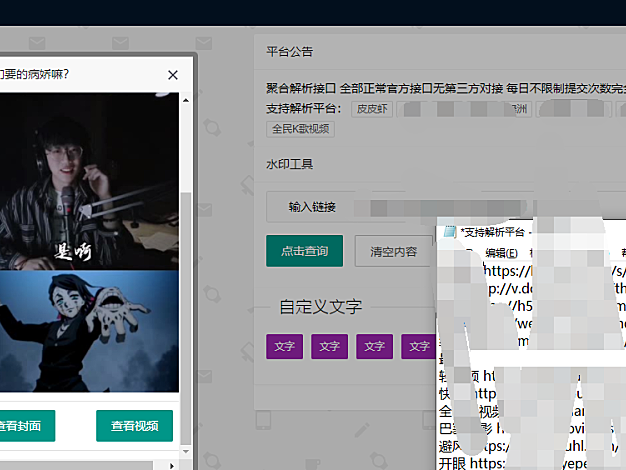Click the singer video thumbnail
Screen dimensions: 626x470
(89, 182)
